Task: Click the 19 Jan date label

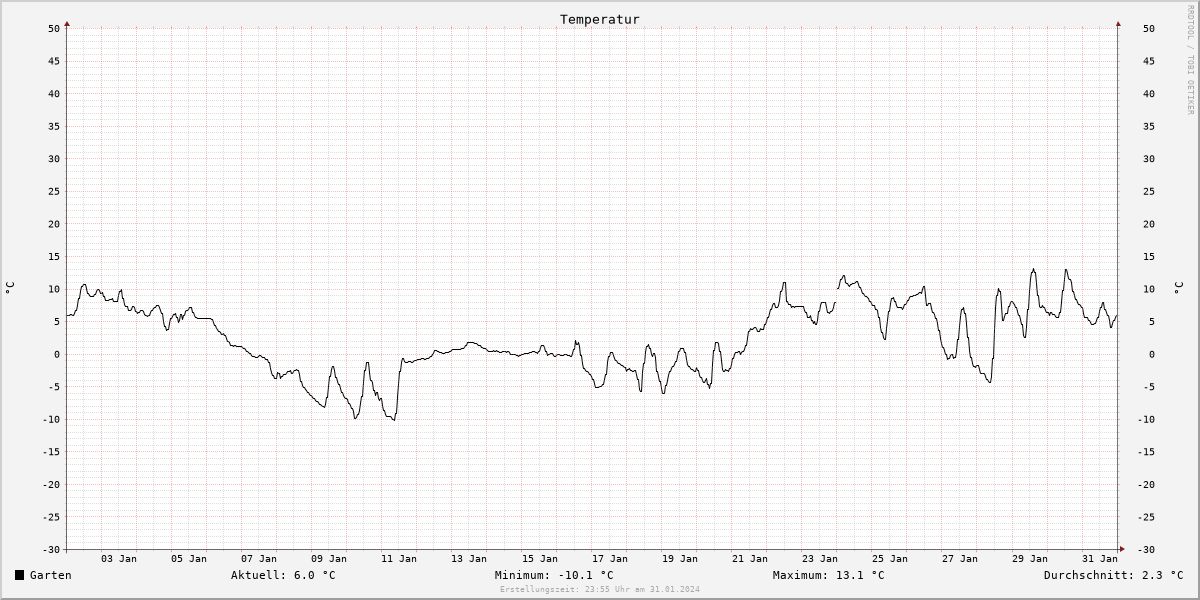Action: click(x=680, y=558)
